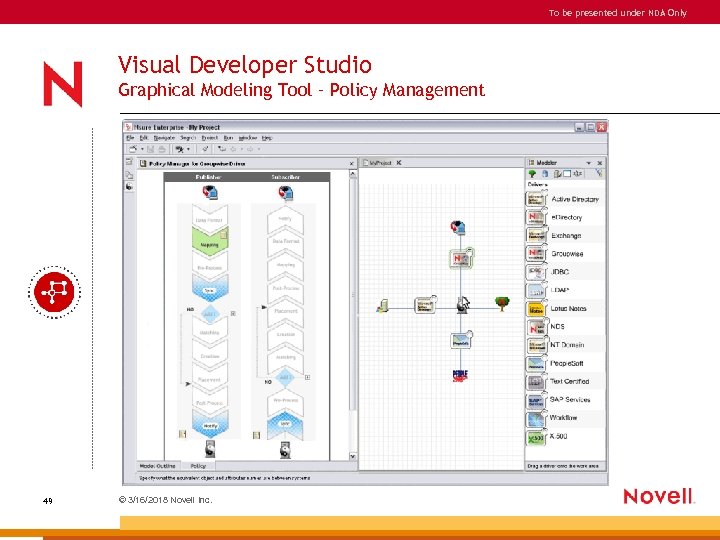Expand the plus box beside Publisher Add decision
Viewport: 720px width, 540px height.
[x=233, y=314]
